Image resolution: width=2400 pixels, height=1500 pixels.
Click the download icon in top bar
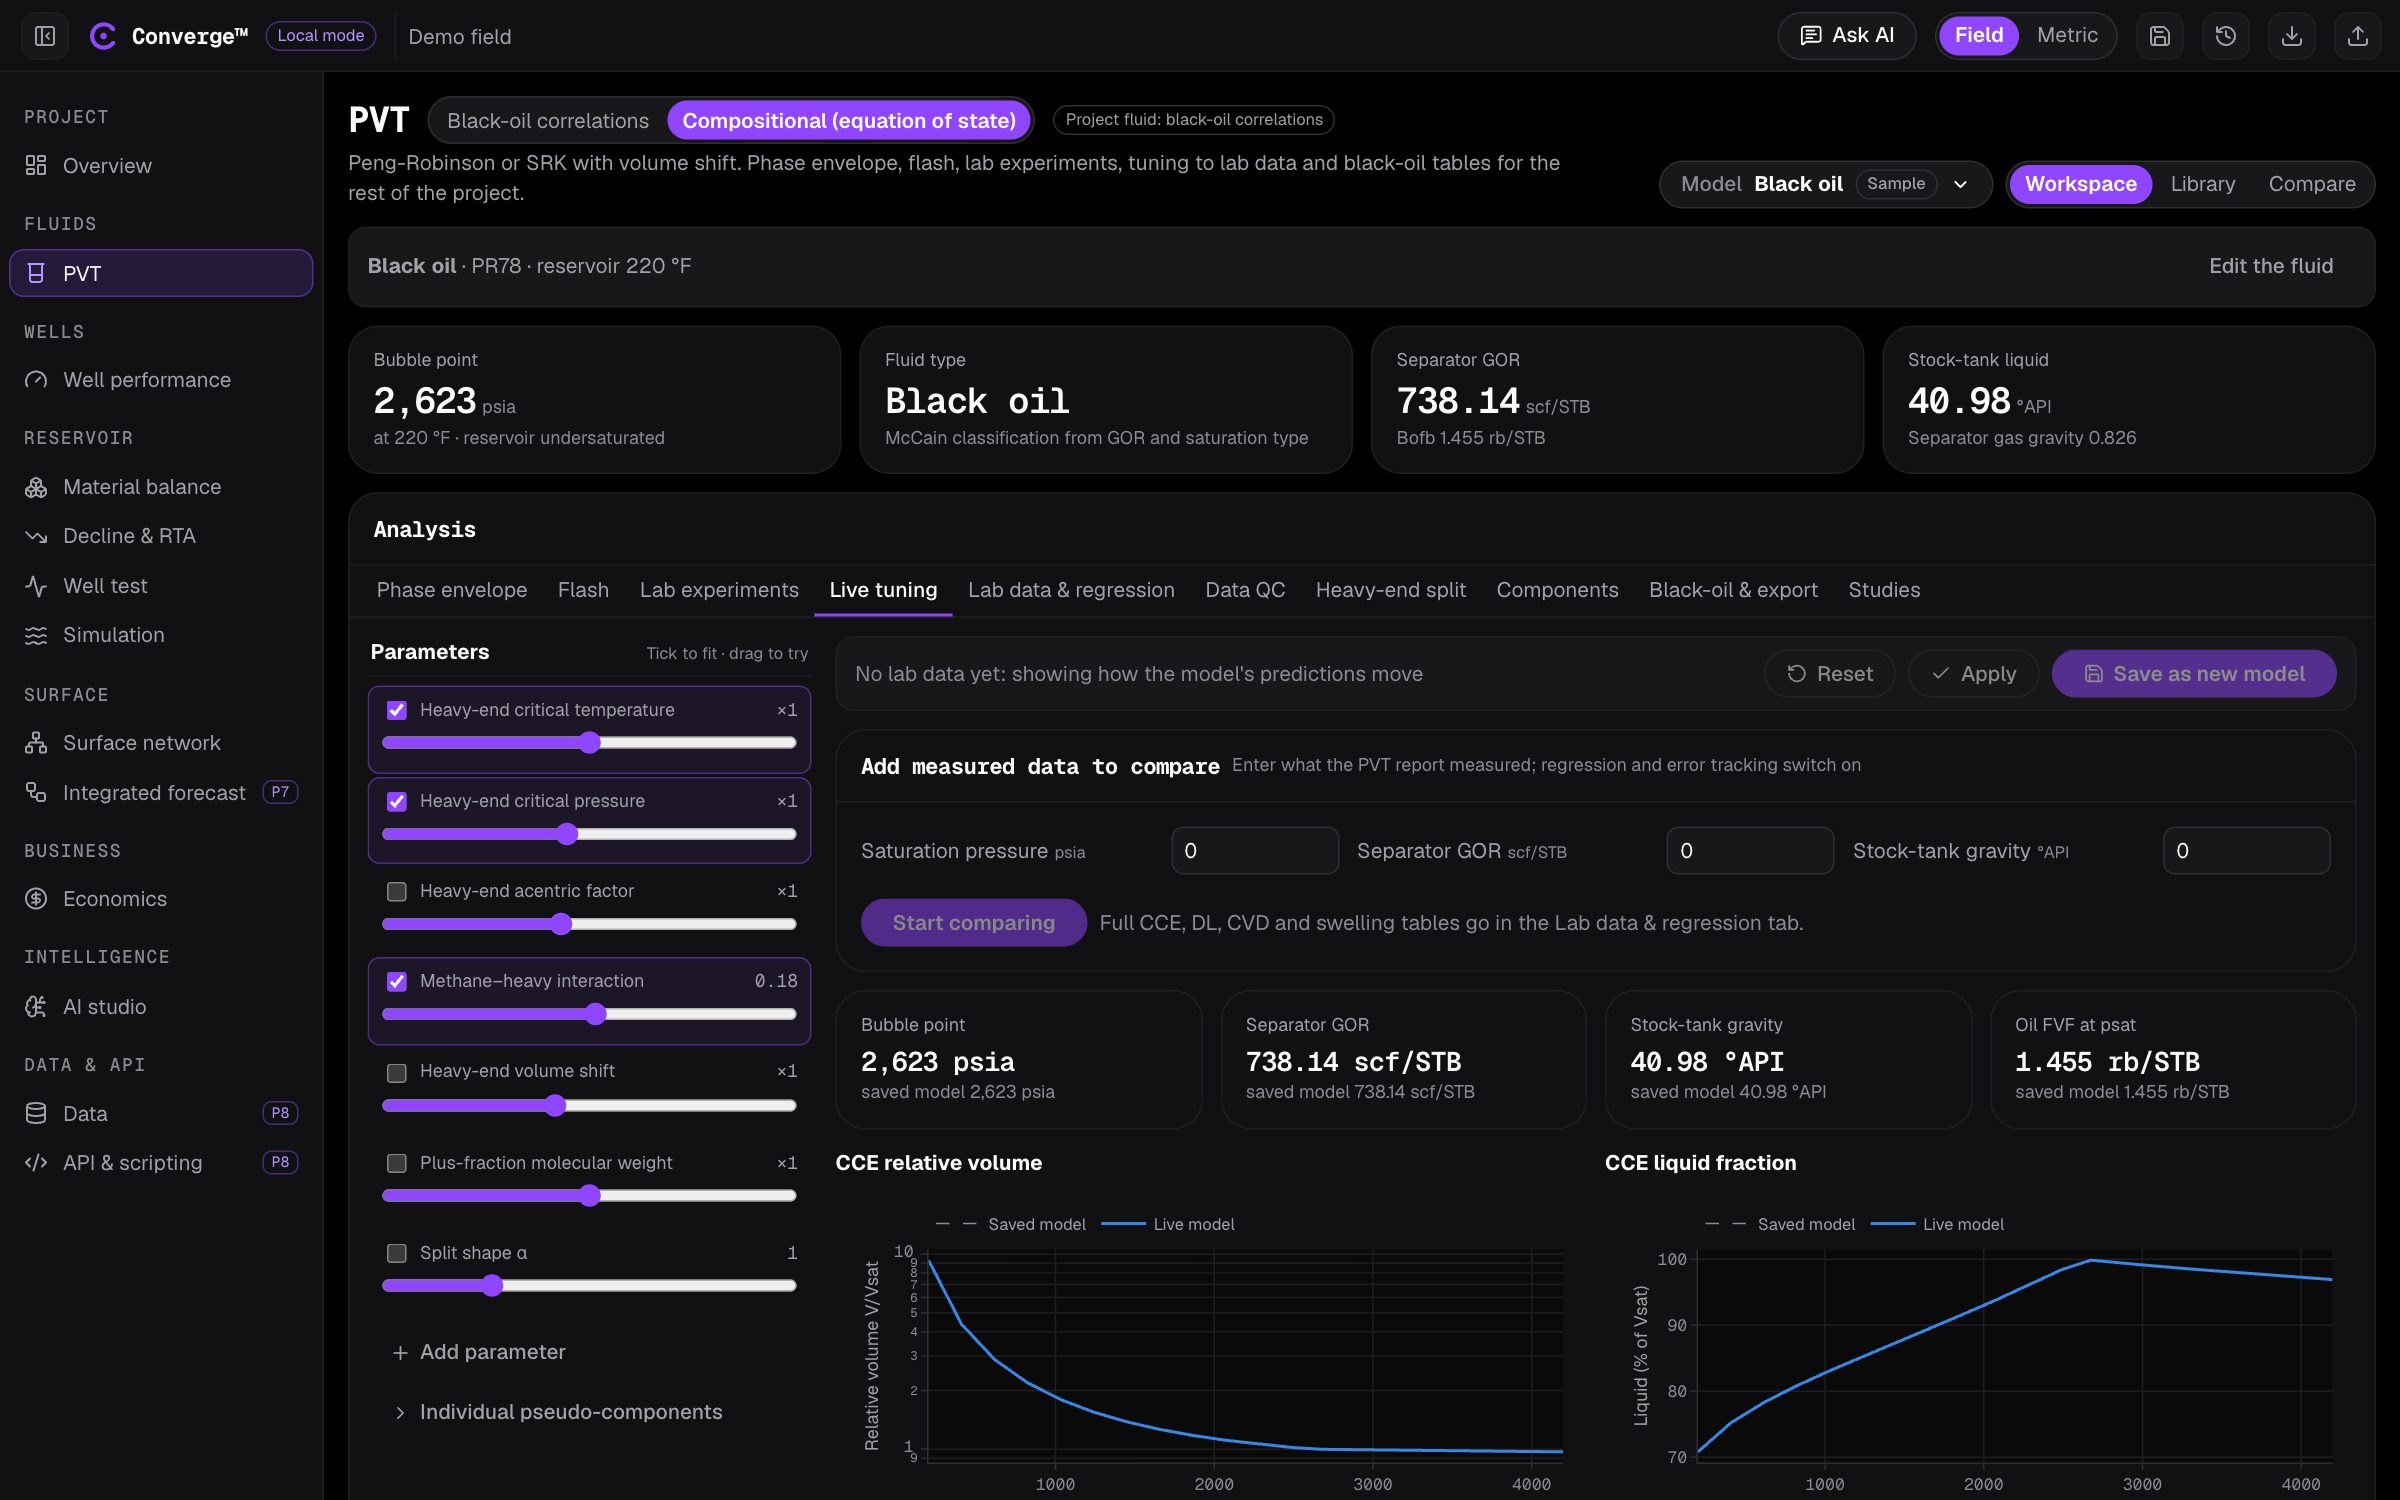click(x=2292, y=36)
